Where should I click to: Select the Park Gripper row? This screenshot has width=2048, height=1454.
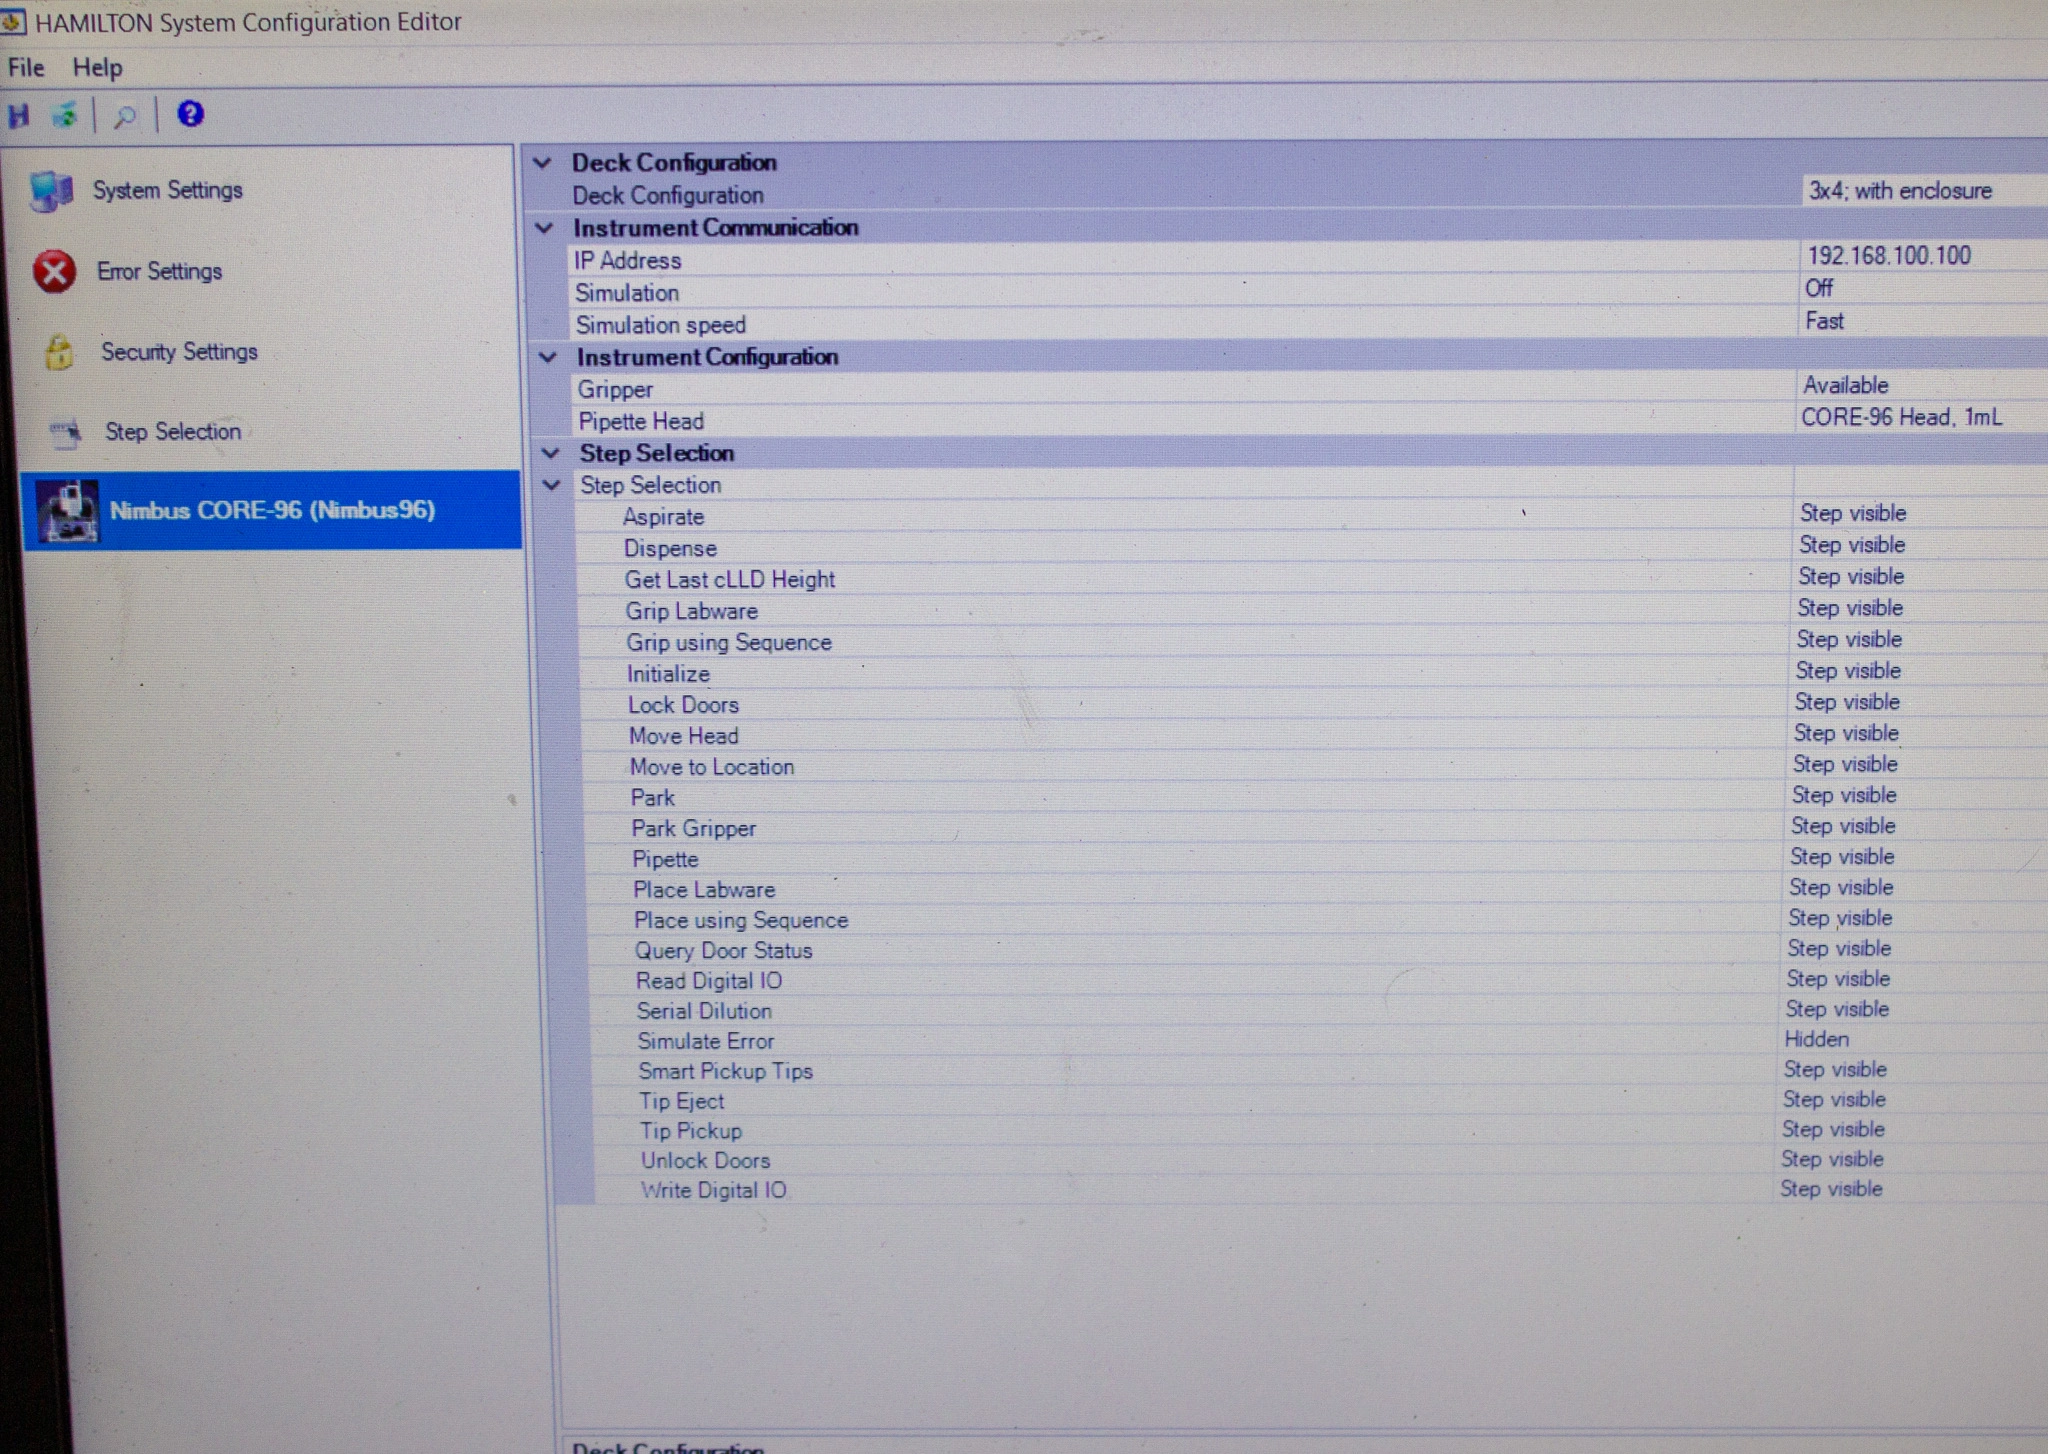coord(694,829)
